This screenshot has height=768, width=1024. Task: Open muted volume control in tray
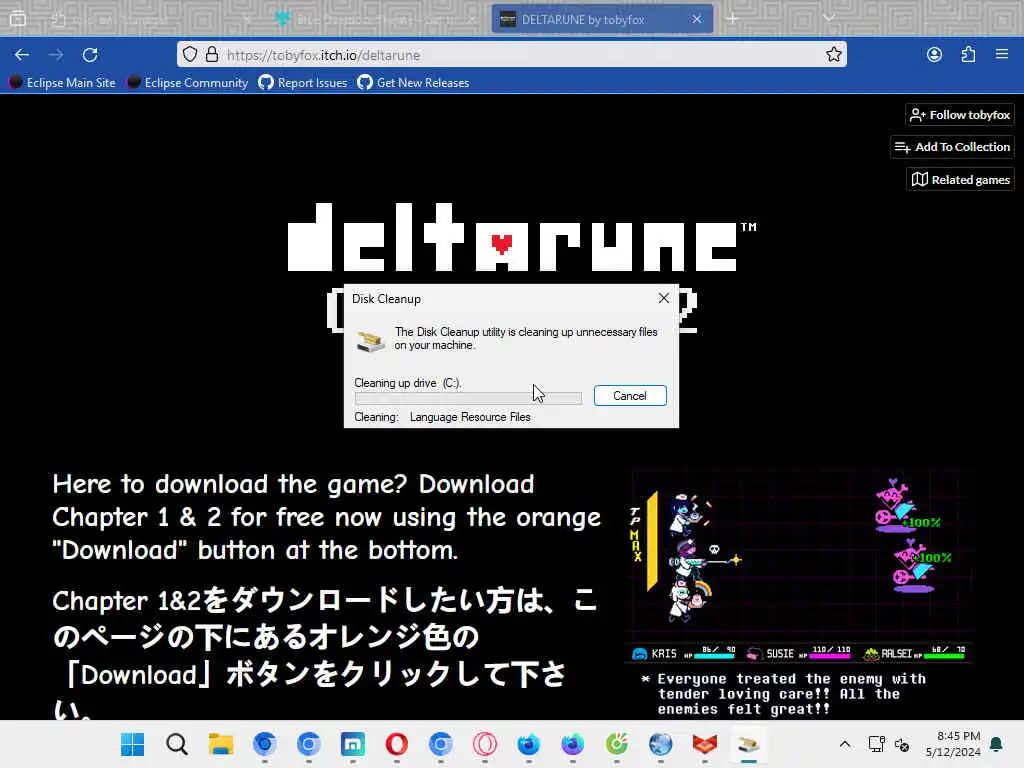point(902,744)
